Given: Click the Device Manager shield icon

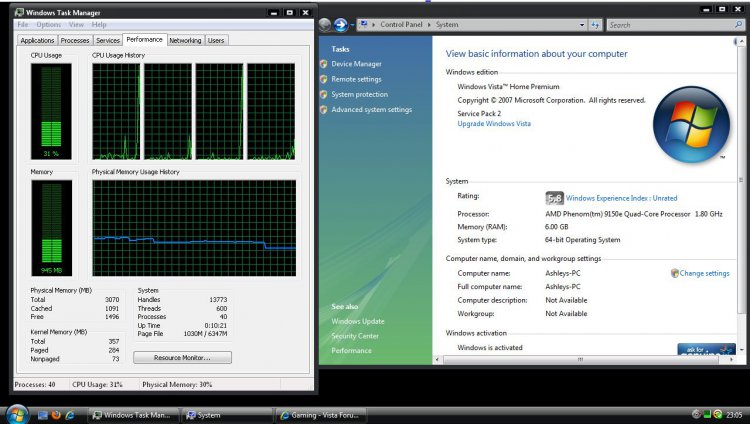Looking at the screenshot, I should (x=324, y=64).
